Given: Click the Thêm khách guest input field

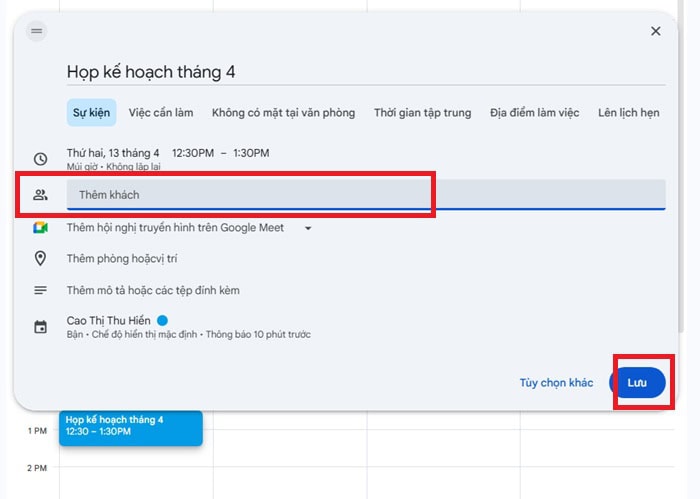Looking at the screenshot, I should [365, 195].
